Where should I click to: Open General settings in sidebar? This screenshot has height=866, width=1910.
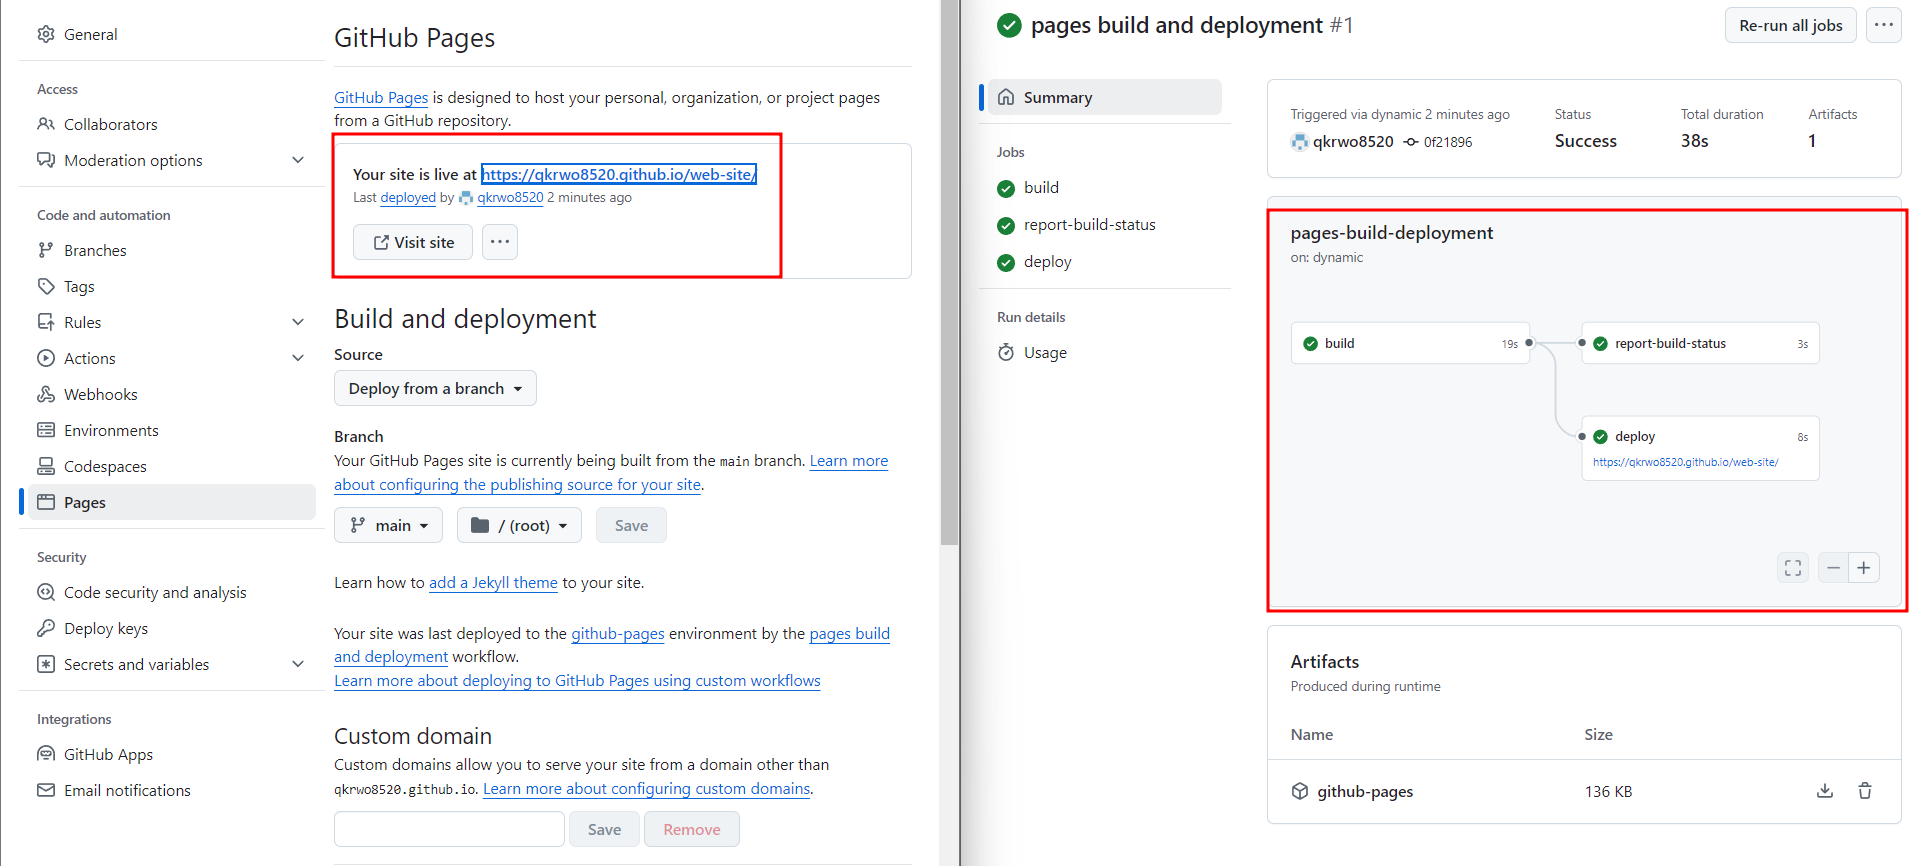pos(90,34)
